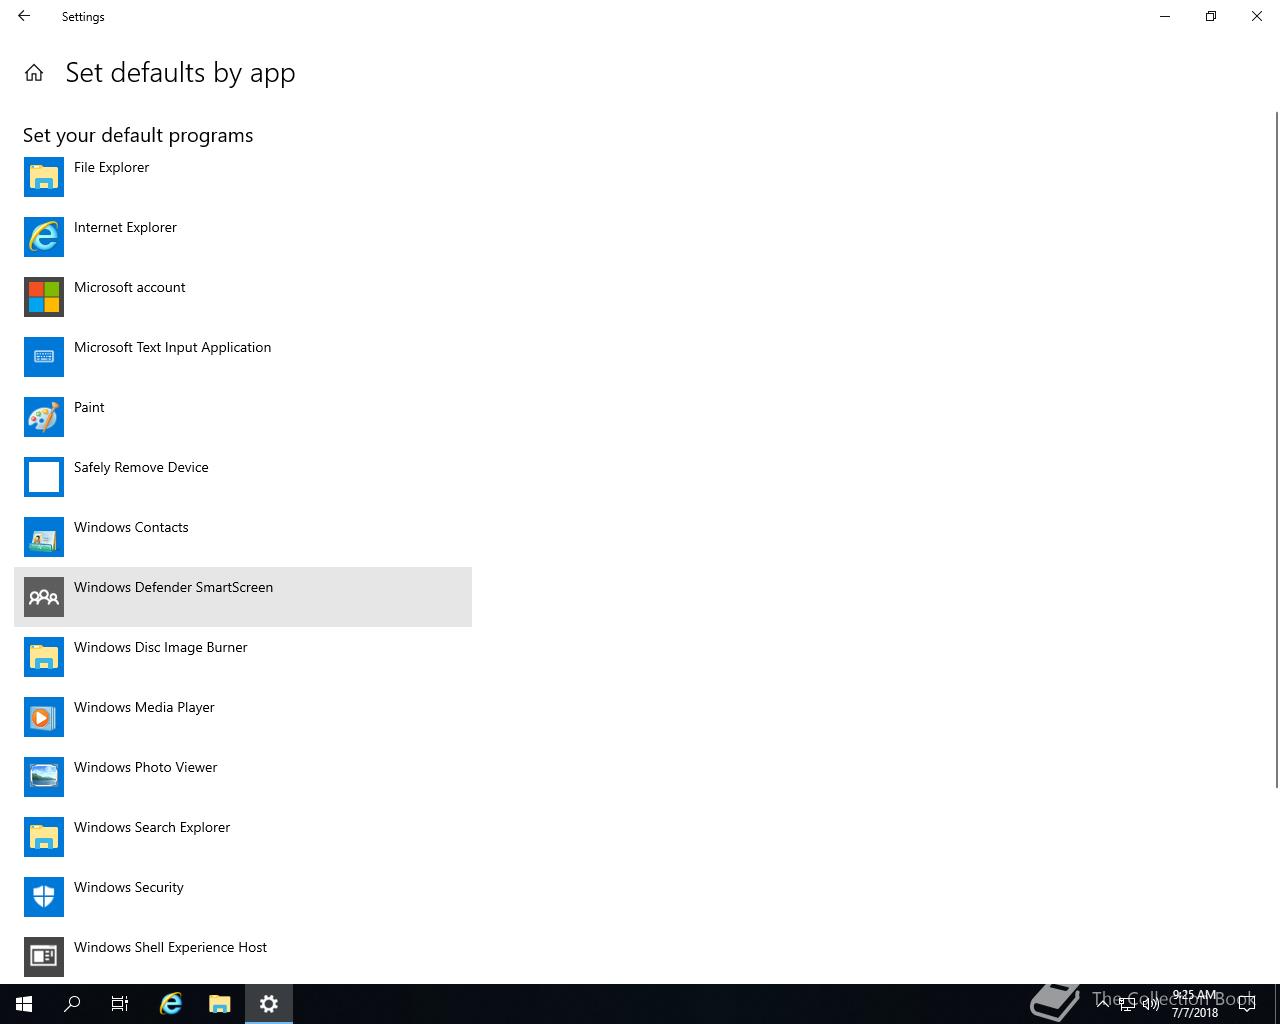Select Safely Remove Device label
Viewport: 1280px width, 1024px height.
coord(141,467)
